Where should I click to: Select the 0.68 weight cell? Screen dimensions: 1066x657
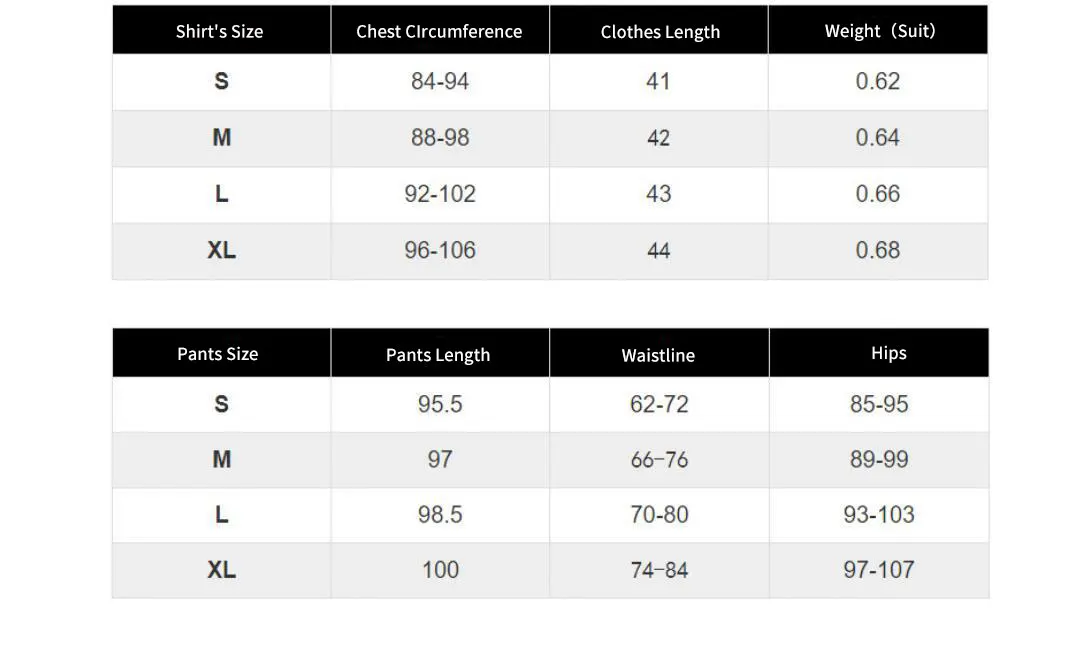pyautogui.click(x=878, y=250)
